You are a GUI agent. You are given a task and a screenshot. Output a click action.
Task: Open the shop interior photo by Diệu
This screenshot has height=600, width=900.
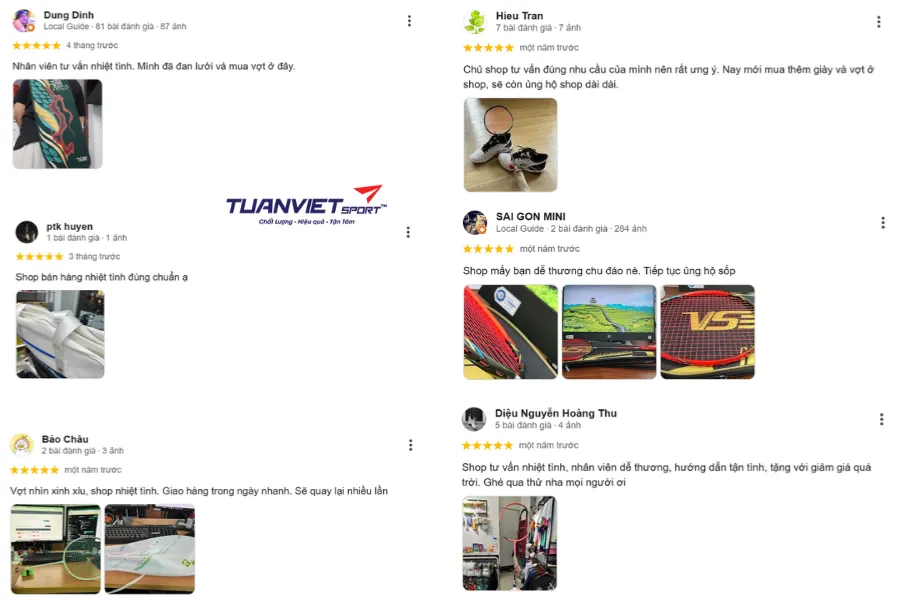pyautogui.click(x=509, y=543)
